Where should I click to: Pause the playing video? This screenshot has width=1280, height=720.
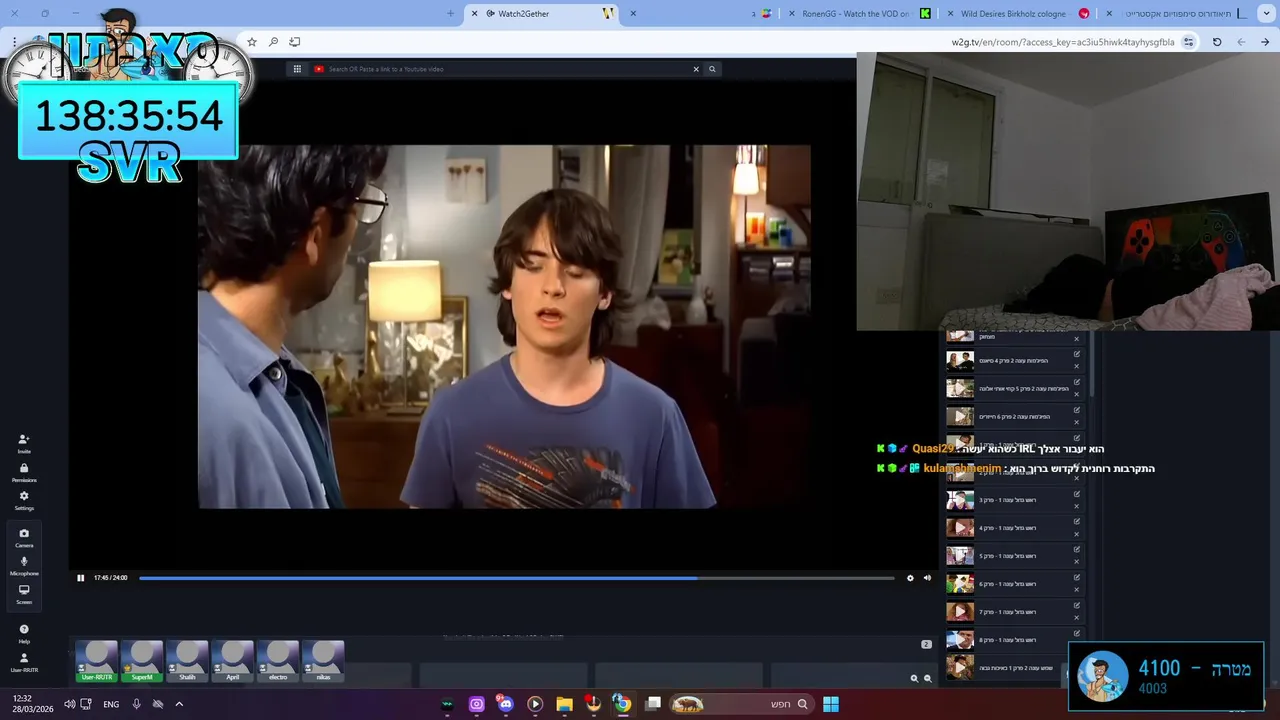(x=81, y=578)
